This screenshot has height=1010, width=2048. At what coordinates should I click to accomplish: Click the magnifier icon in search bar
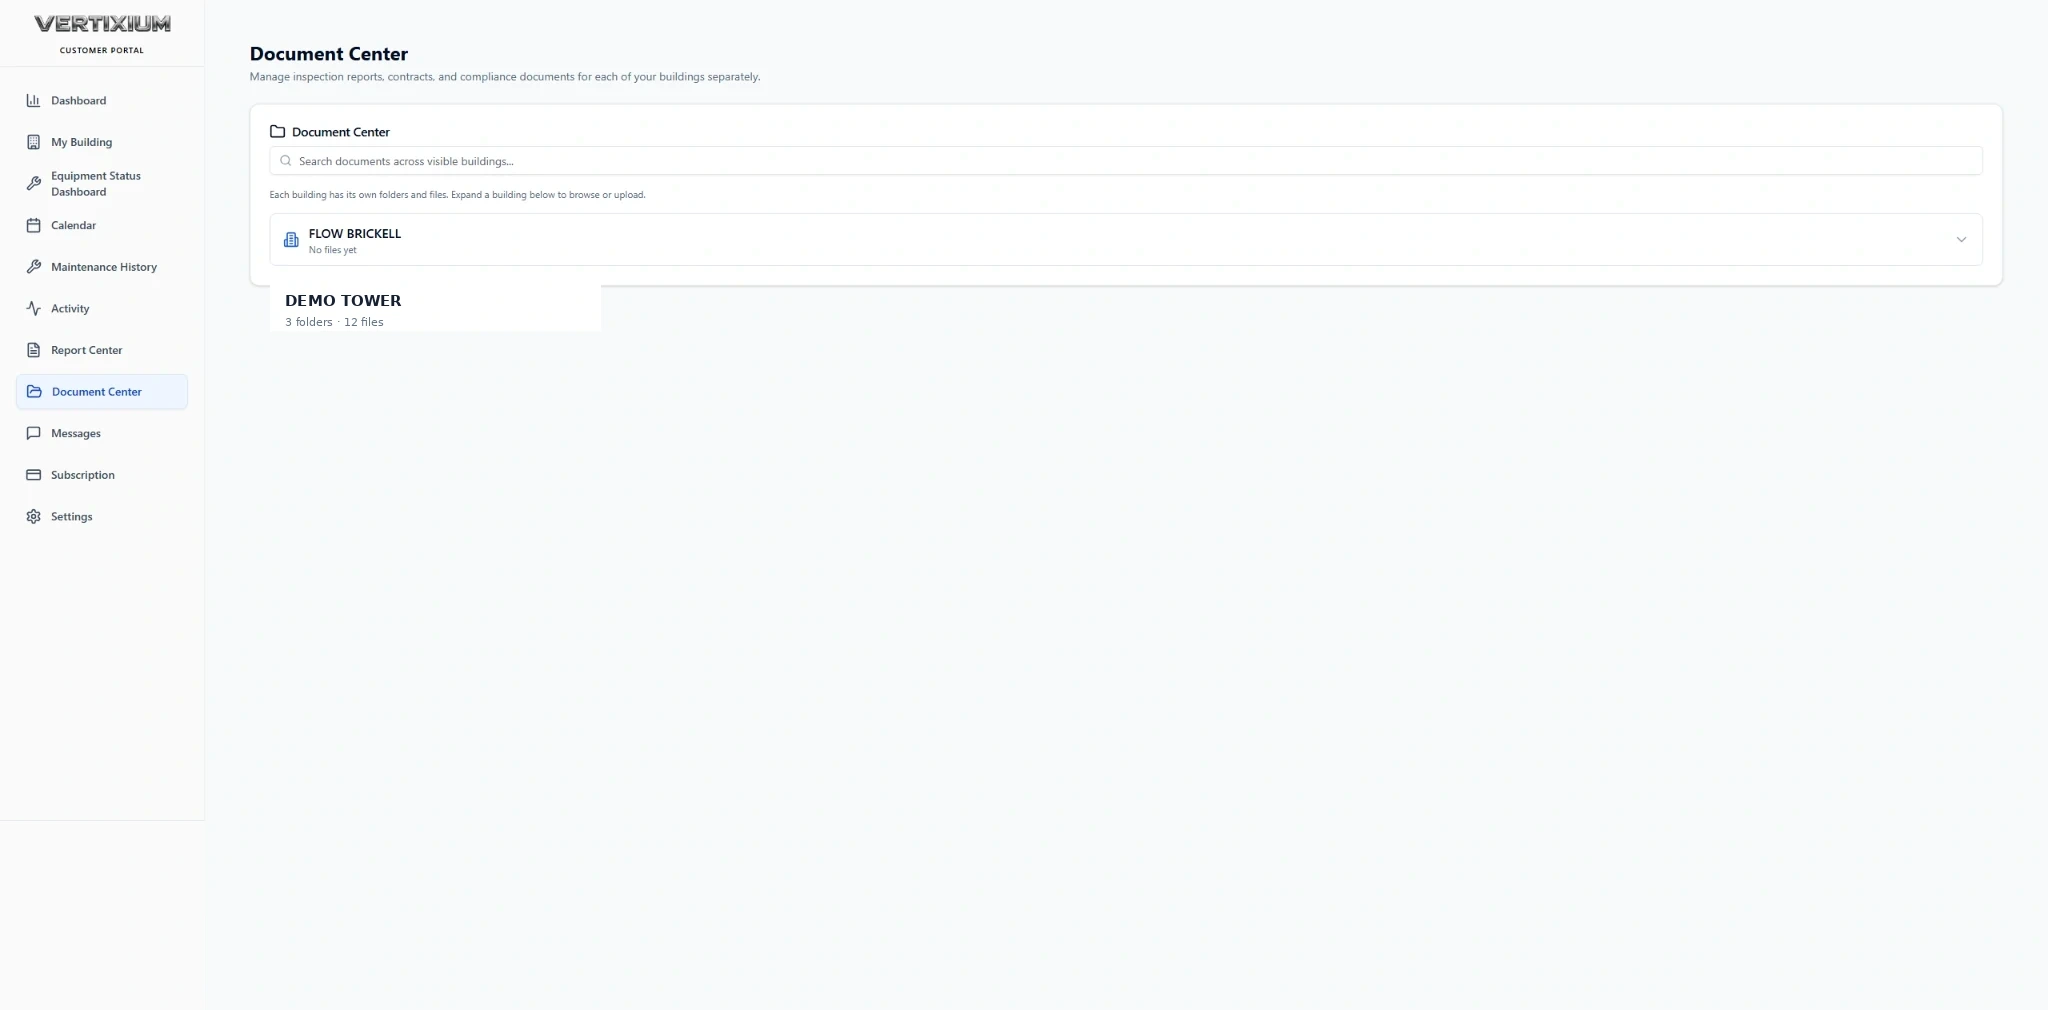(x=286, y=161)
